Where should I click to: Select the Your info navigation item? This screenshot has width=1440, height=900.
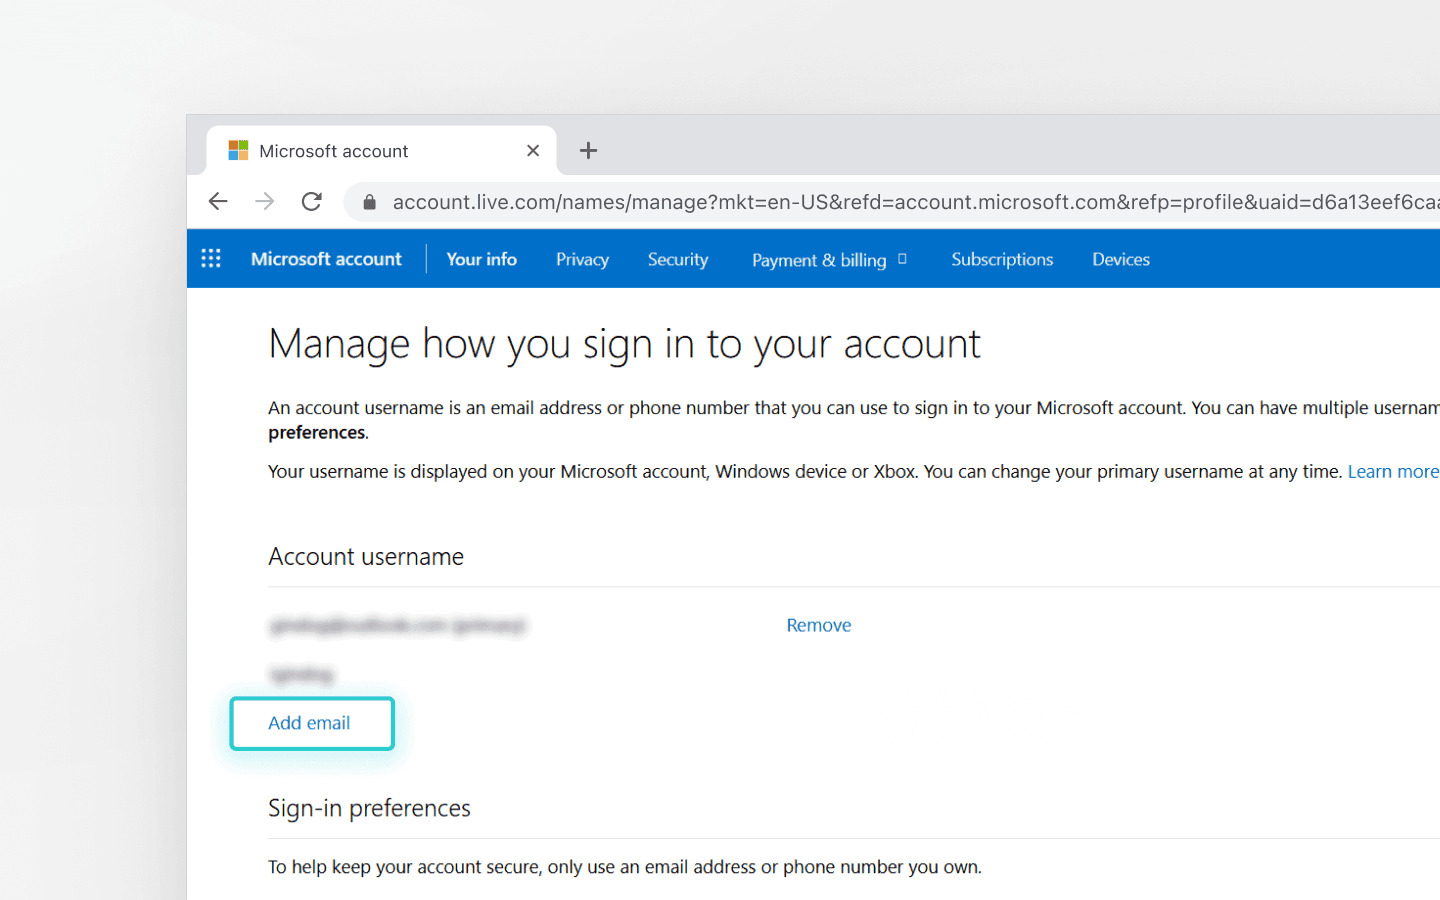tap(481, 259)
